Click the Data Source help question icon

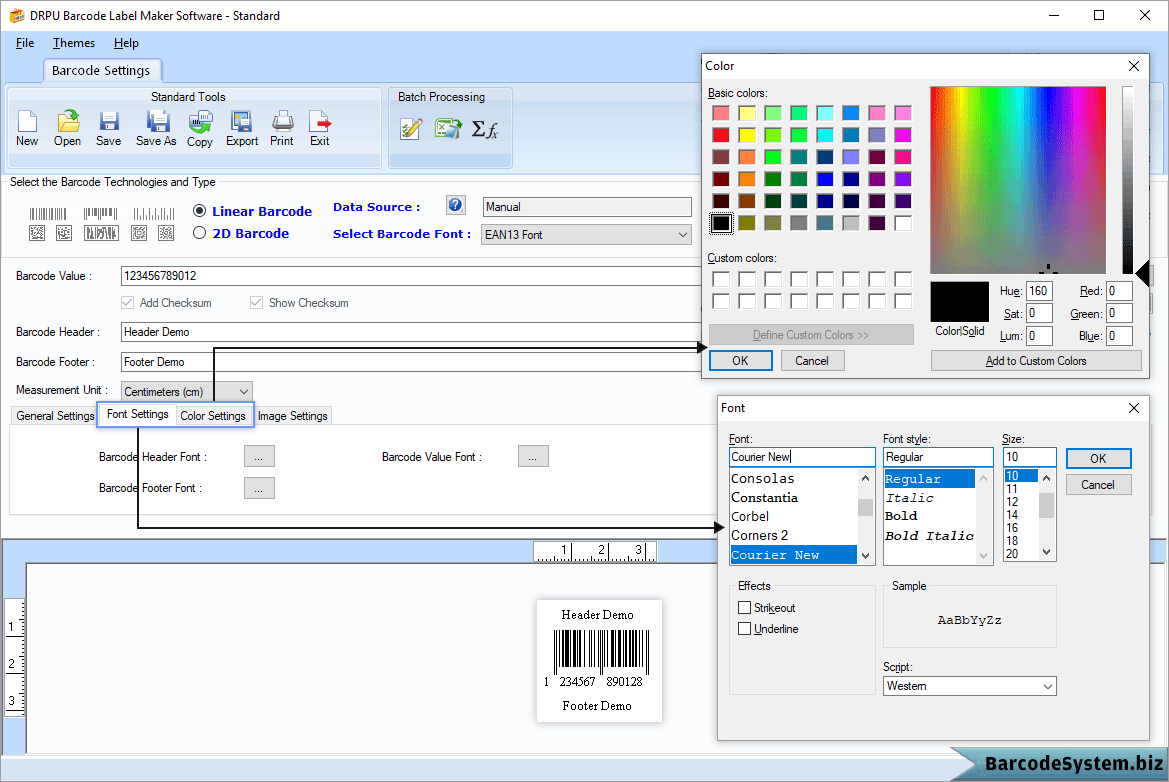tap(456, 205)
